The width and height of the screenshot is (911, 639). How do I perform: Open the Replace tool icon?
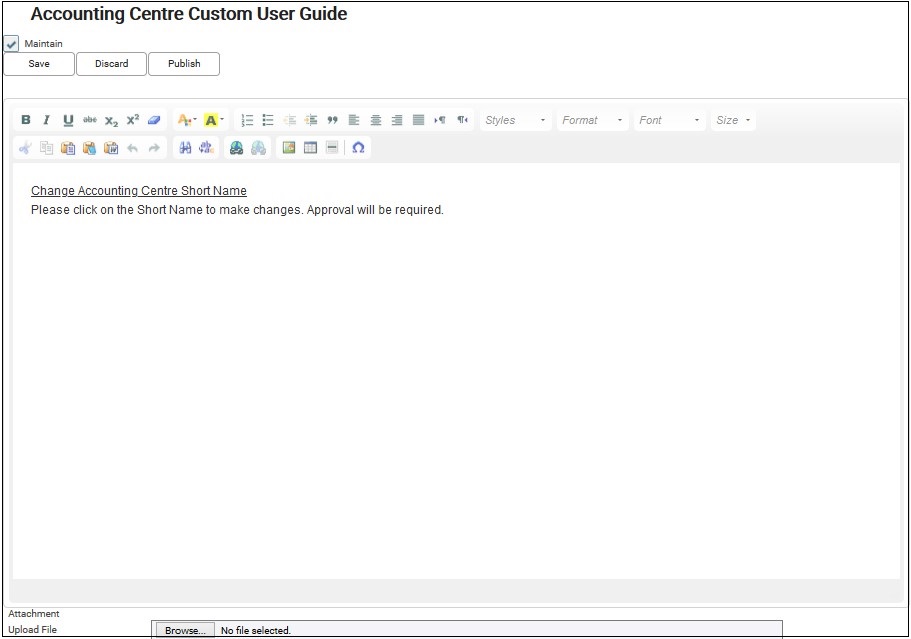[x=206, y=148]
